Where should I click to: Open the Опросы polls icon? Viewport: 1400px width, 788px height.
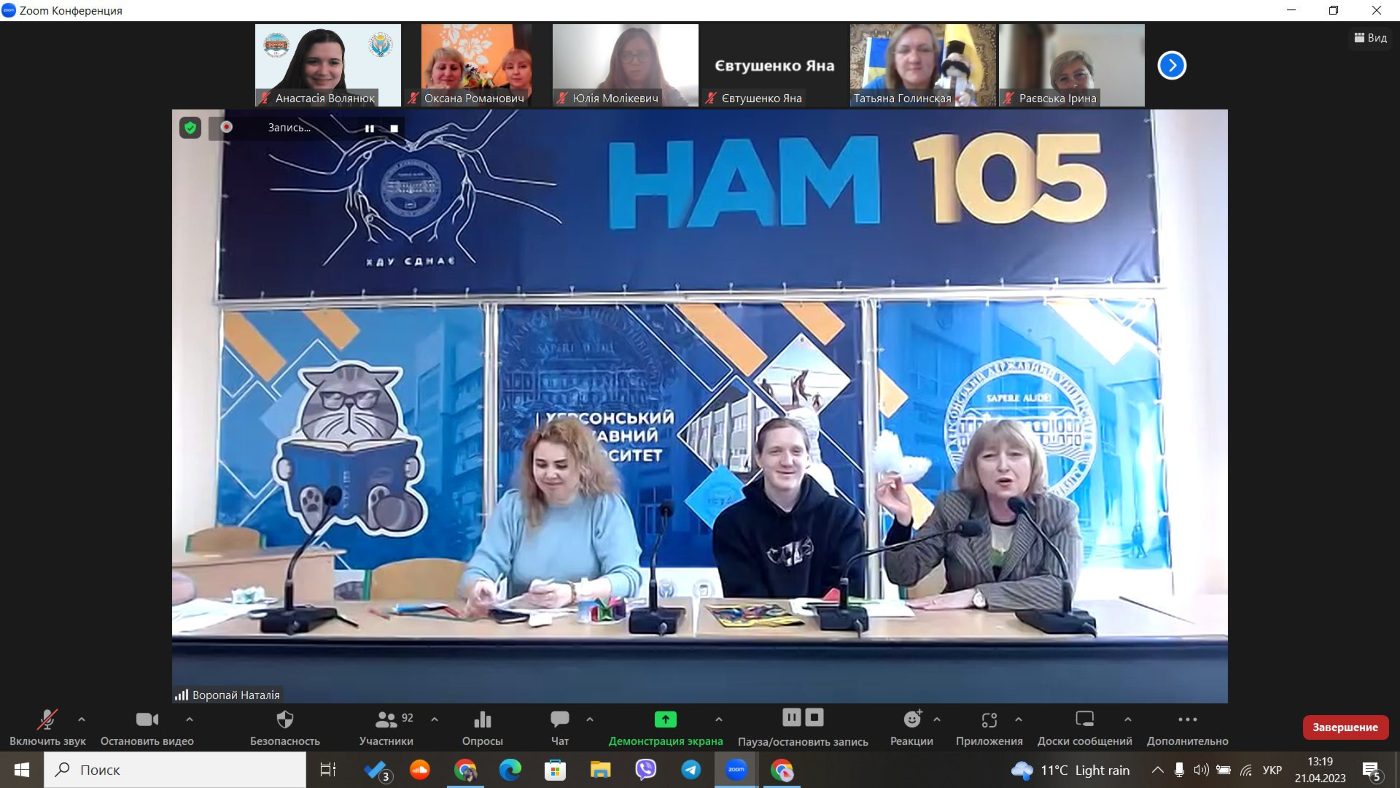pyautogui.click(x=483, y=720)
